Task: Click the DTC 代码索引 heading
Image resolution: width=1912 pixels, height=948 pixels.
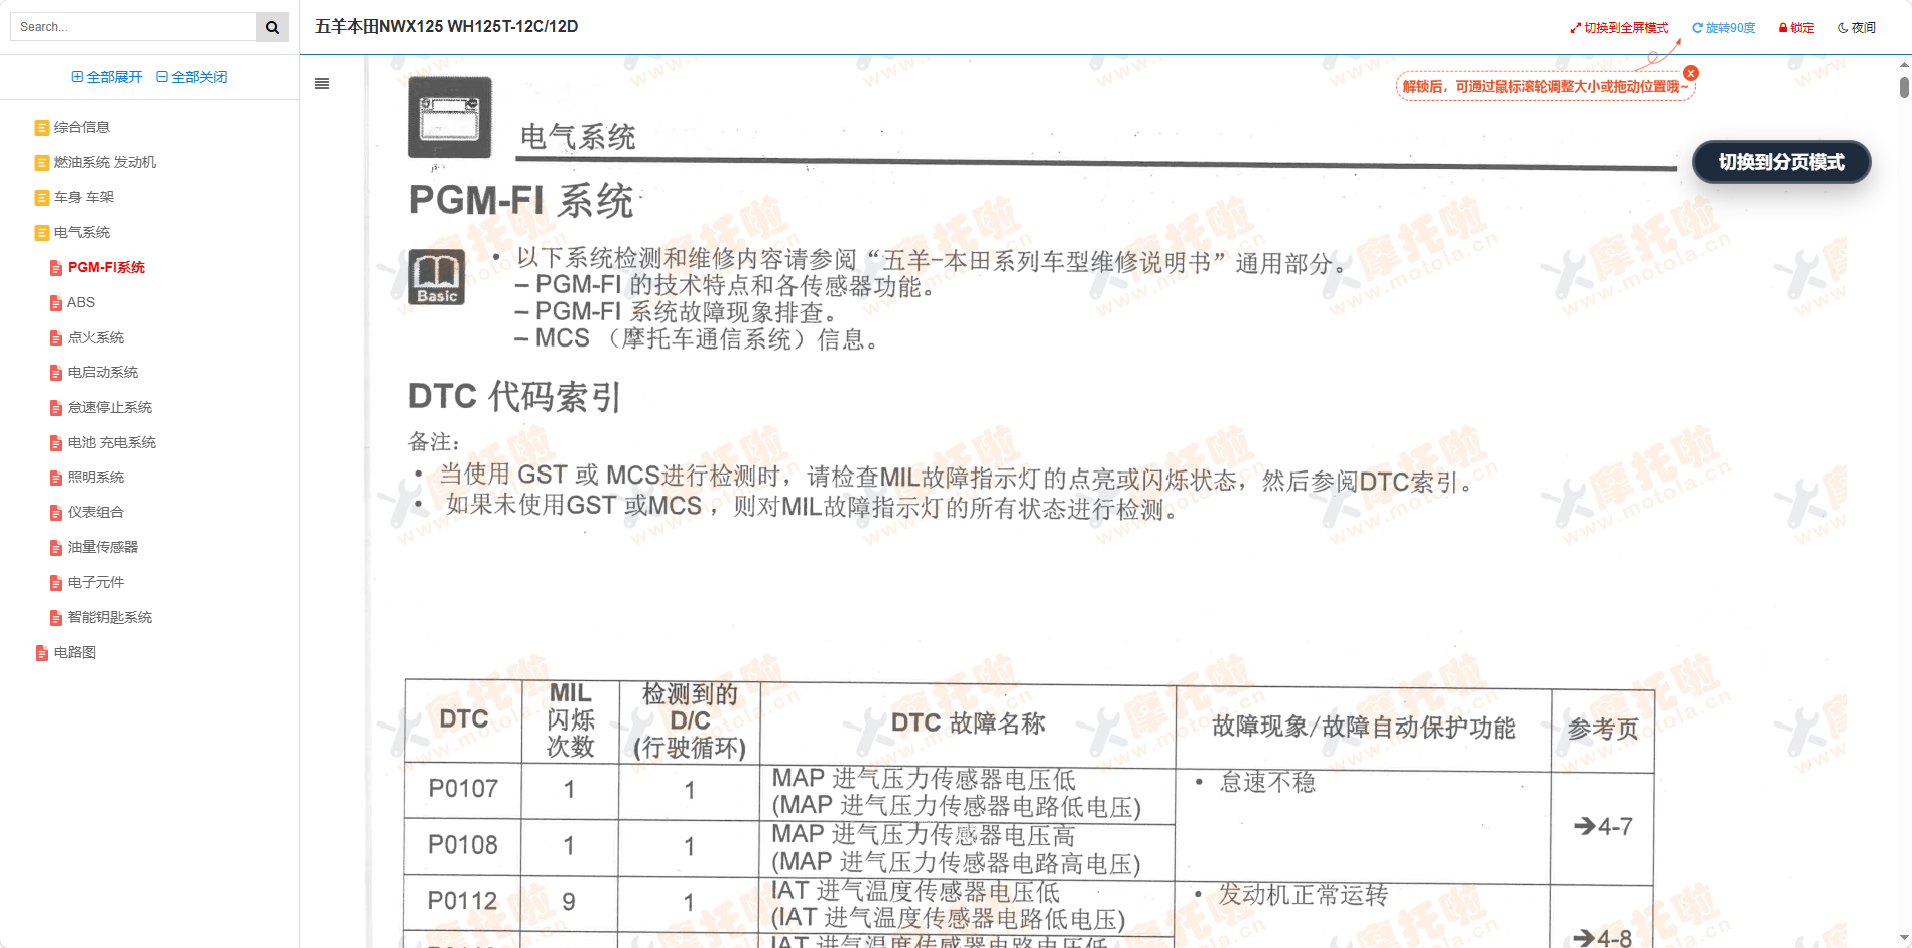Action: [514, 397]
